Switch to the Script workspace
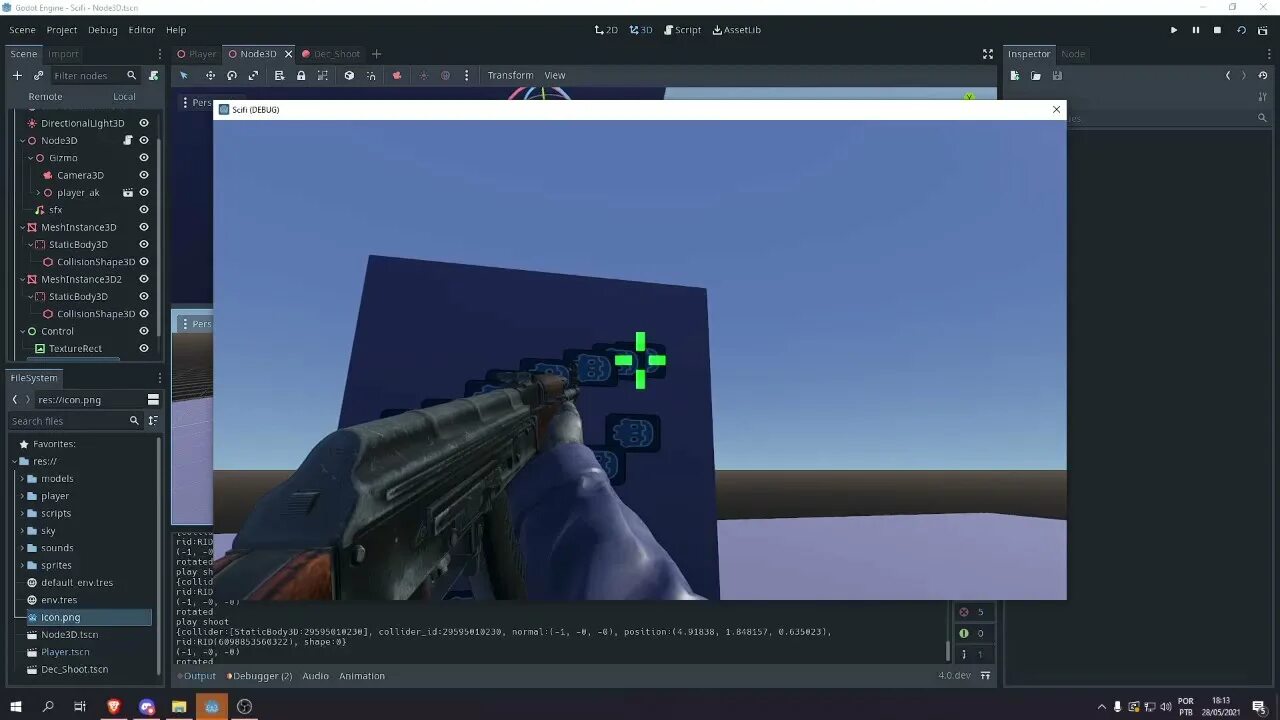The height and width of the screenshot is (720, 1280). point(682,29)
